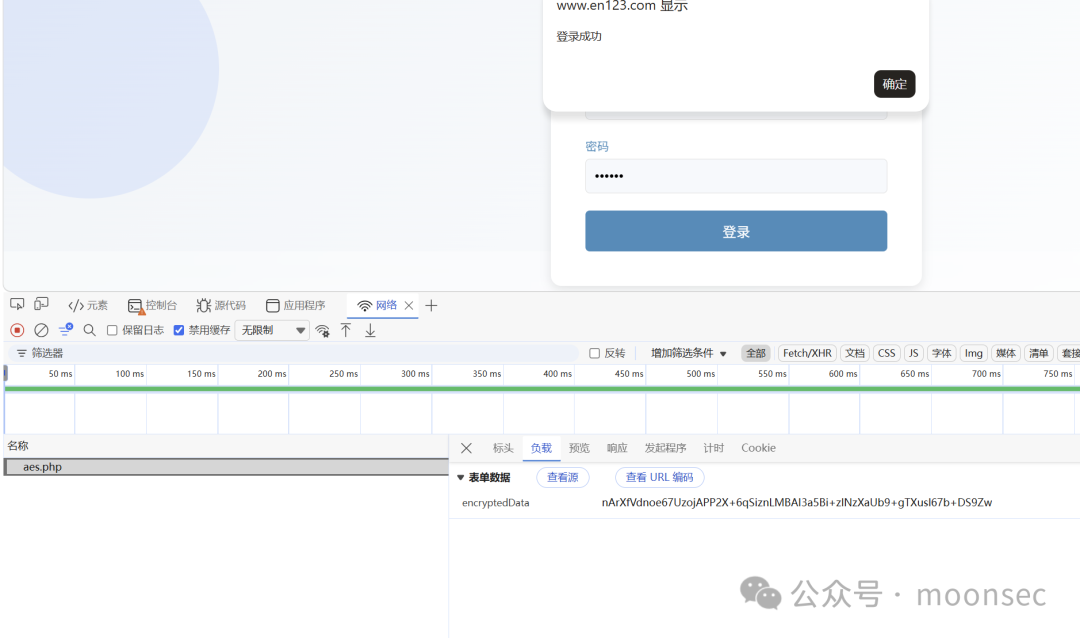The image size is (1080, 638).
Task: Collapse the 表单数据 section
Action: [461, 477]
